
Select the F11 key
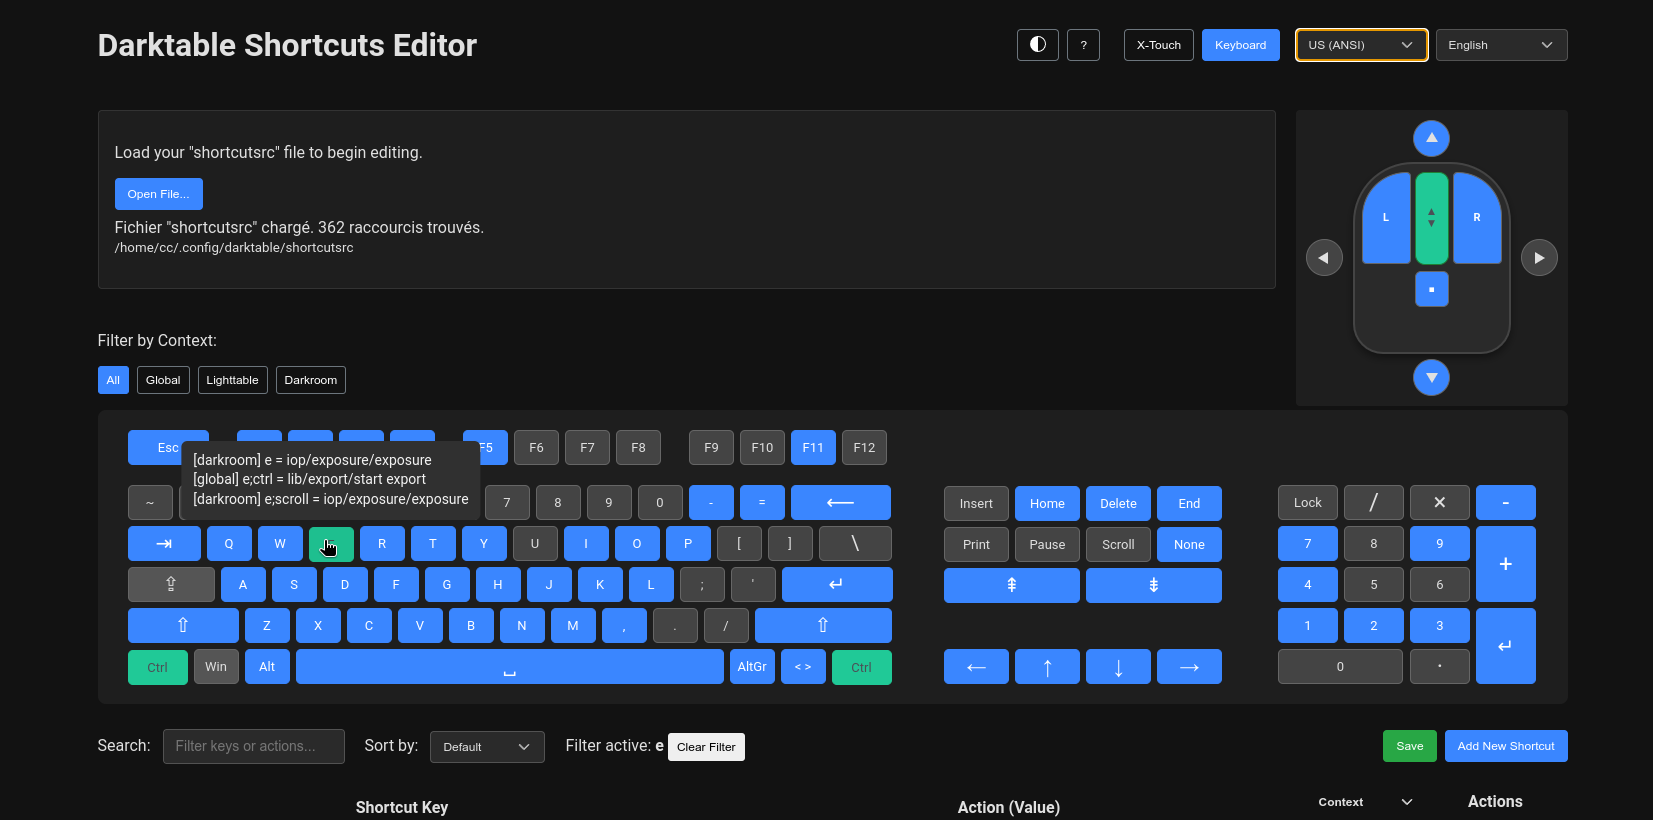pos(813,448)
